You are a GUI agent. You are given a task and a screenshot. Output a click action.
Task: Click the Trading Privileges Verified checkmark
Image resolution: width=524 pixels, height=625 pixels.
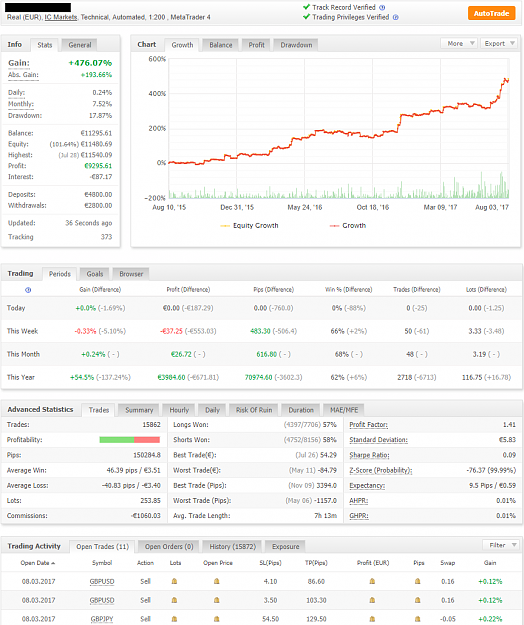pos(306,17)
